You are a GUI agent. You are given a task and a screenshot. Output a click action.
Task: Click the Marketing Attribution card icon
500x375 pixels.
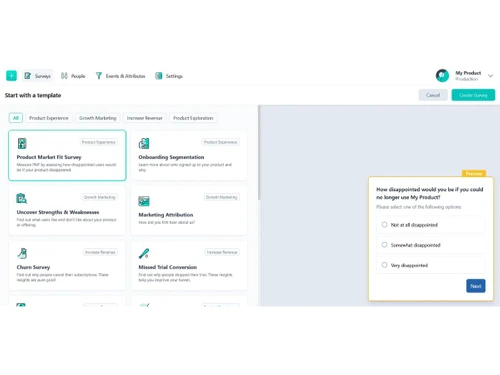(x=144, y=201)
